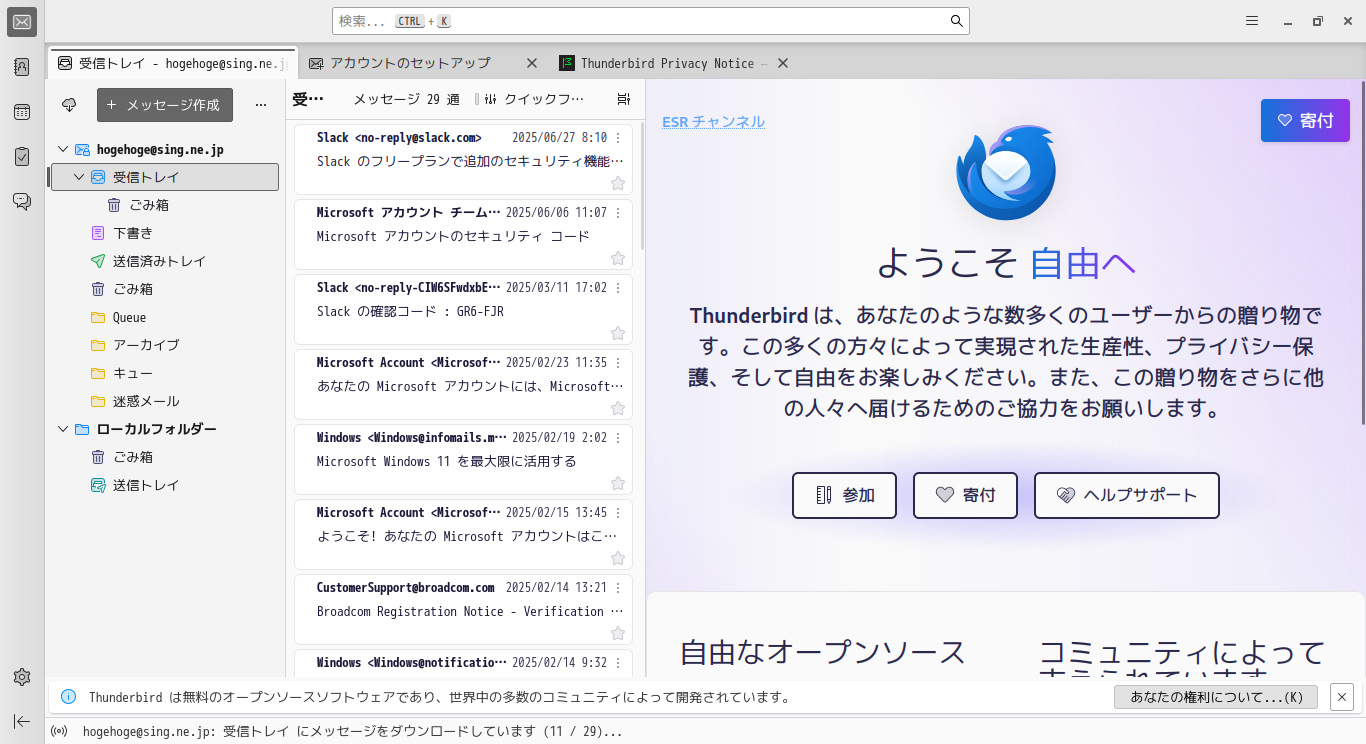Close the Thunderbird Privacy Notice tab

click(783, 63)
